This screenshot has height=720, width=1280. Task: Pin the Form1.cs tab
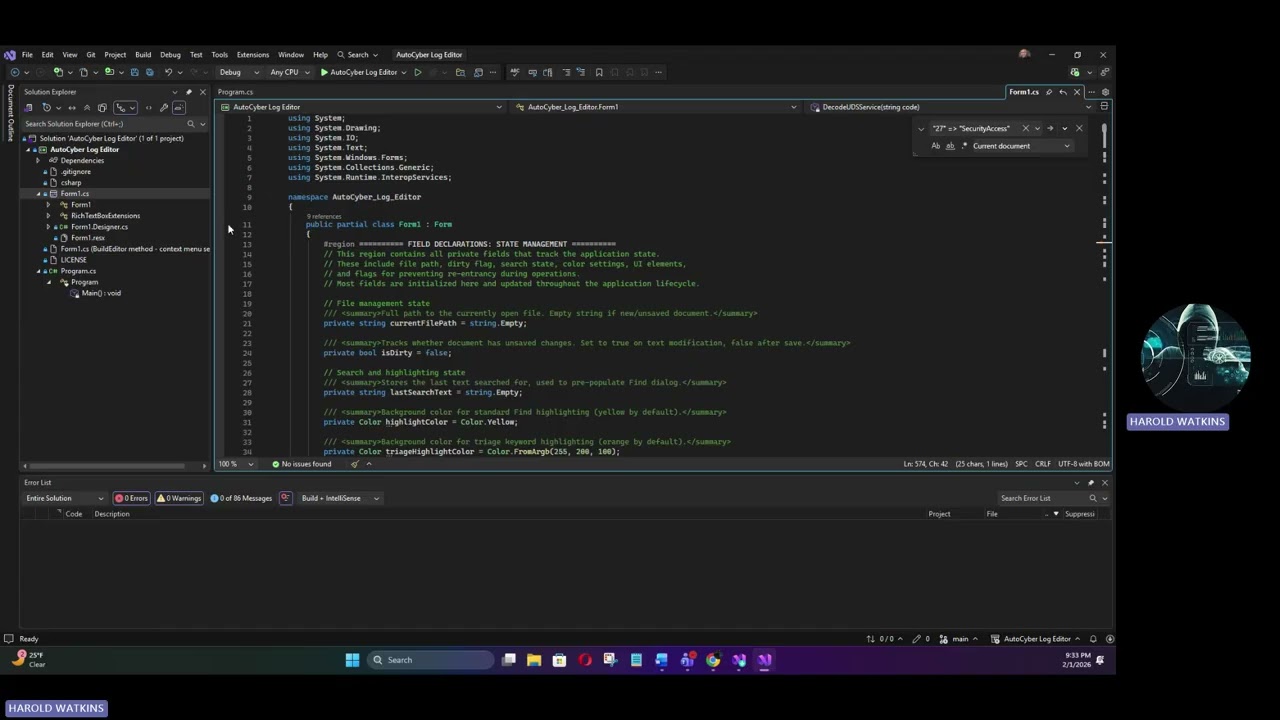(1049, 92)
